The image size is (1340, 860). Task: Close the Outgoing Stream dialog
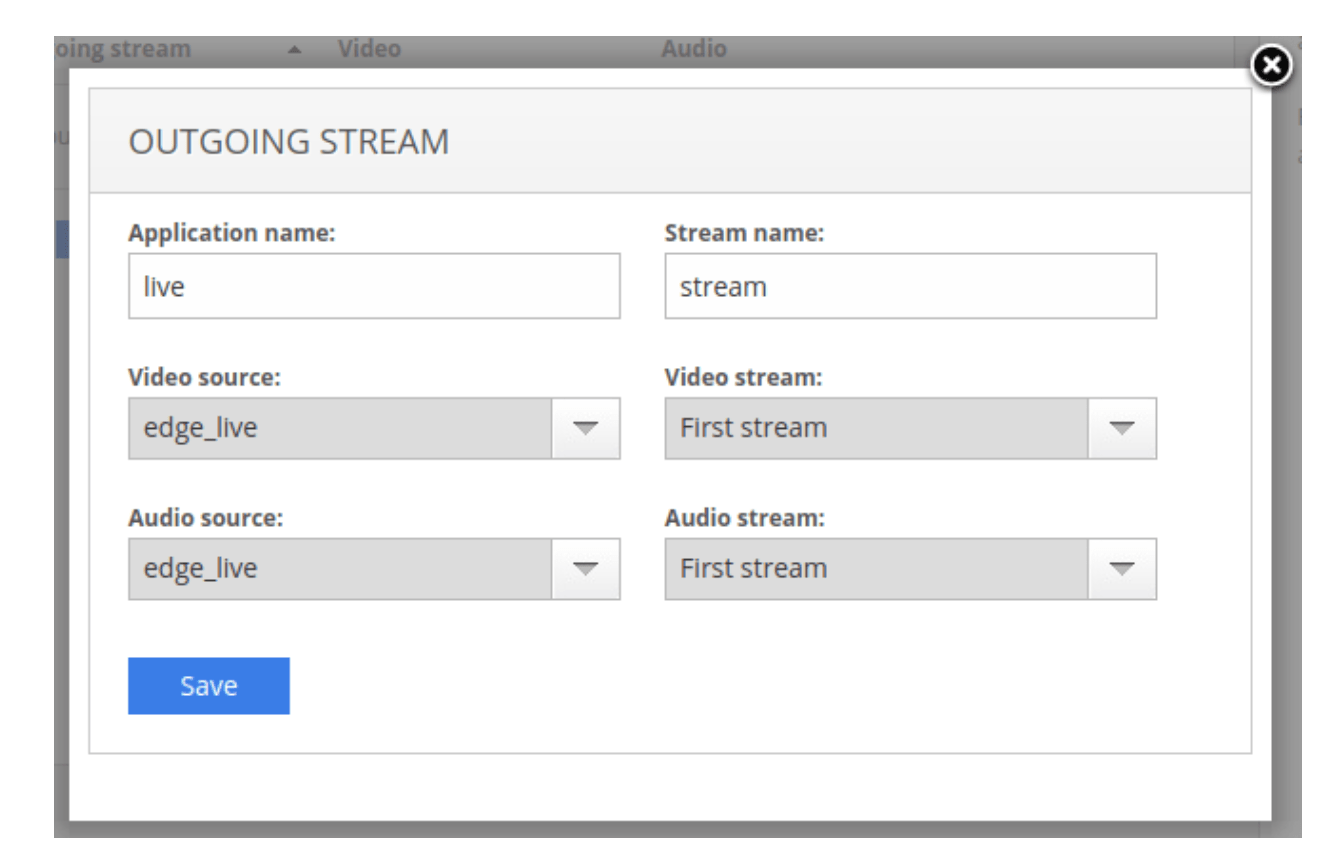click(1271, 66)
